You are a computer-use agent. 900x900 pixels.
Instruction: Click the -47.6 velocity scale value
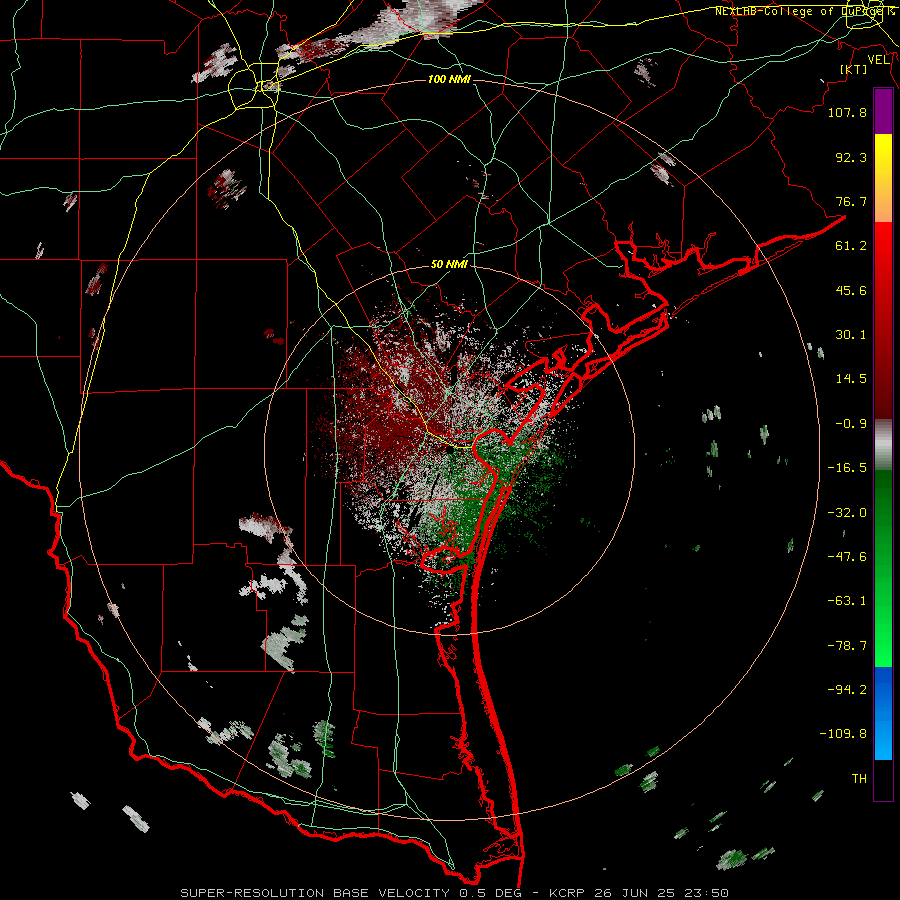[x=847, y=557]
